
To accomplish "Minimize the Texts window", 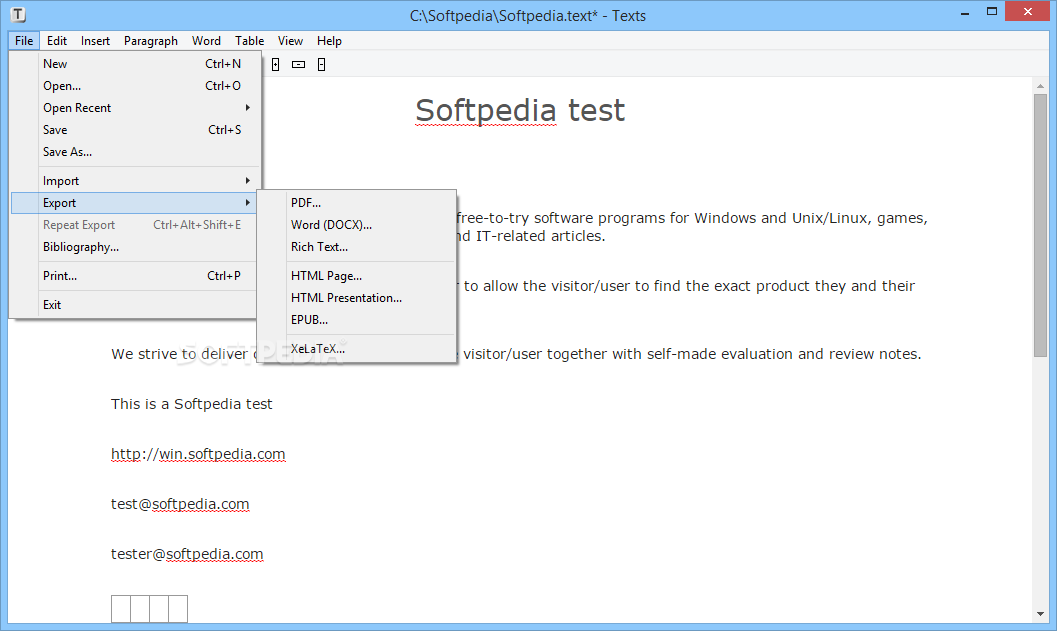I will [965, 12].
